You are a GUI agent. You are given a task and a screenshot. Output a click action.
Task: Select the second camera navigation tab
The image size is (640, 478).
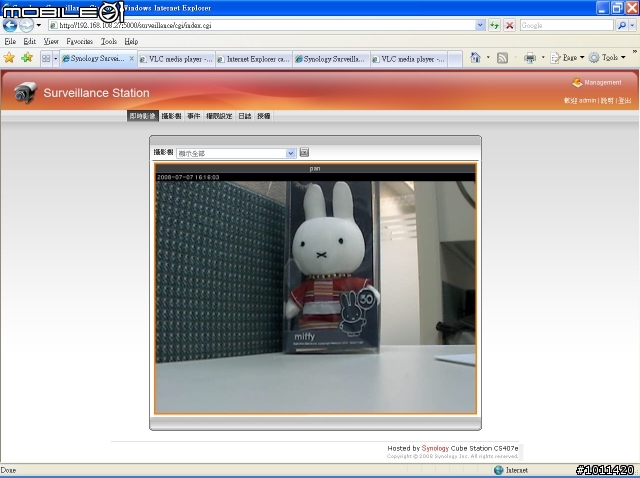coord(171,116)
